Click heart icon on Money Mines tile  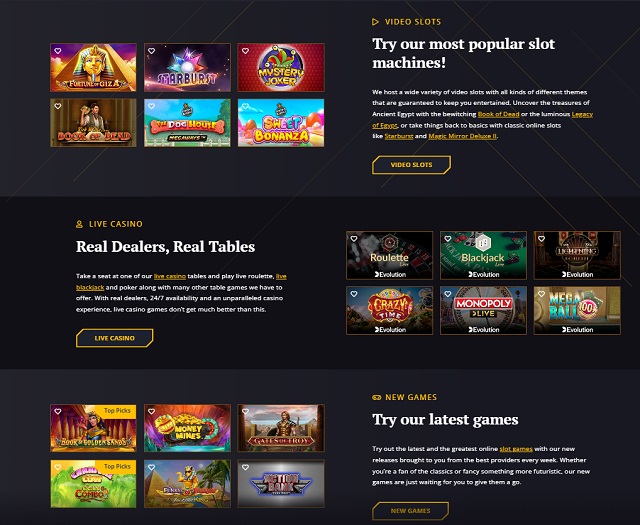click(151, 412)
